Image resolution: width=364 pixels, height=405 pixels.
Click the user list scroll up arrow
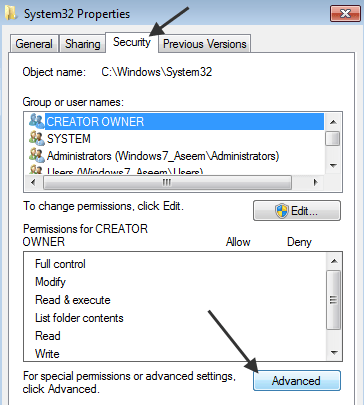pyautogui.click(x=333, y=122)
